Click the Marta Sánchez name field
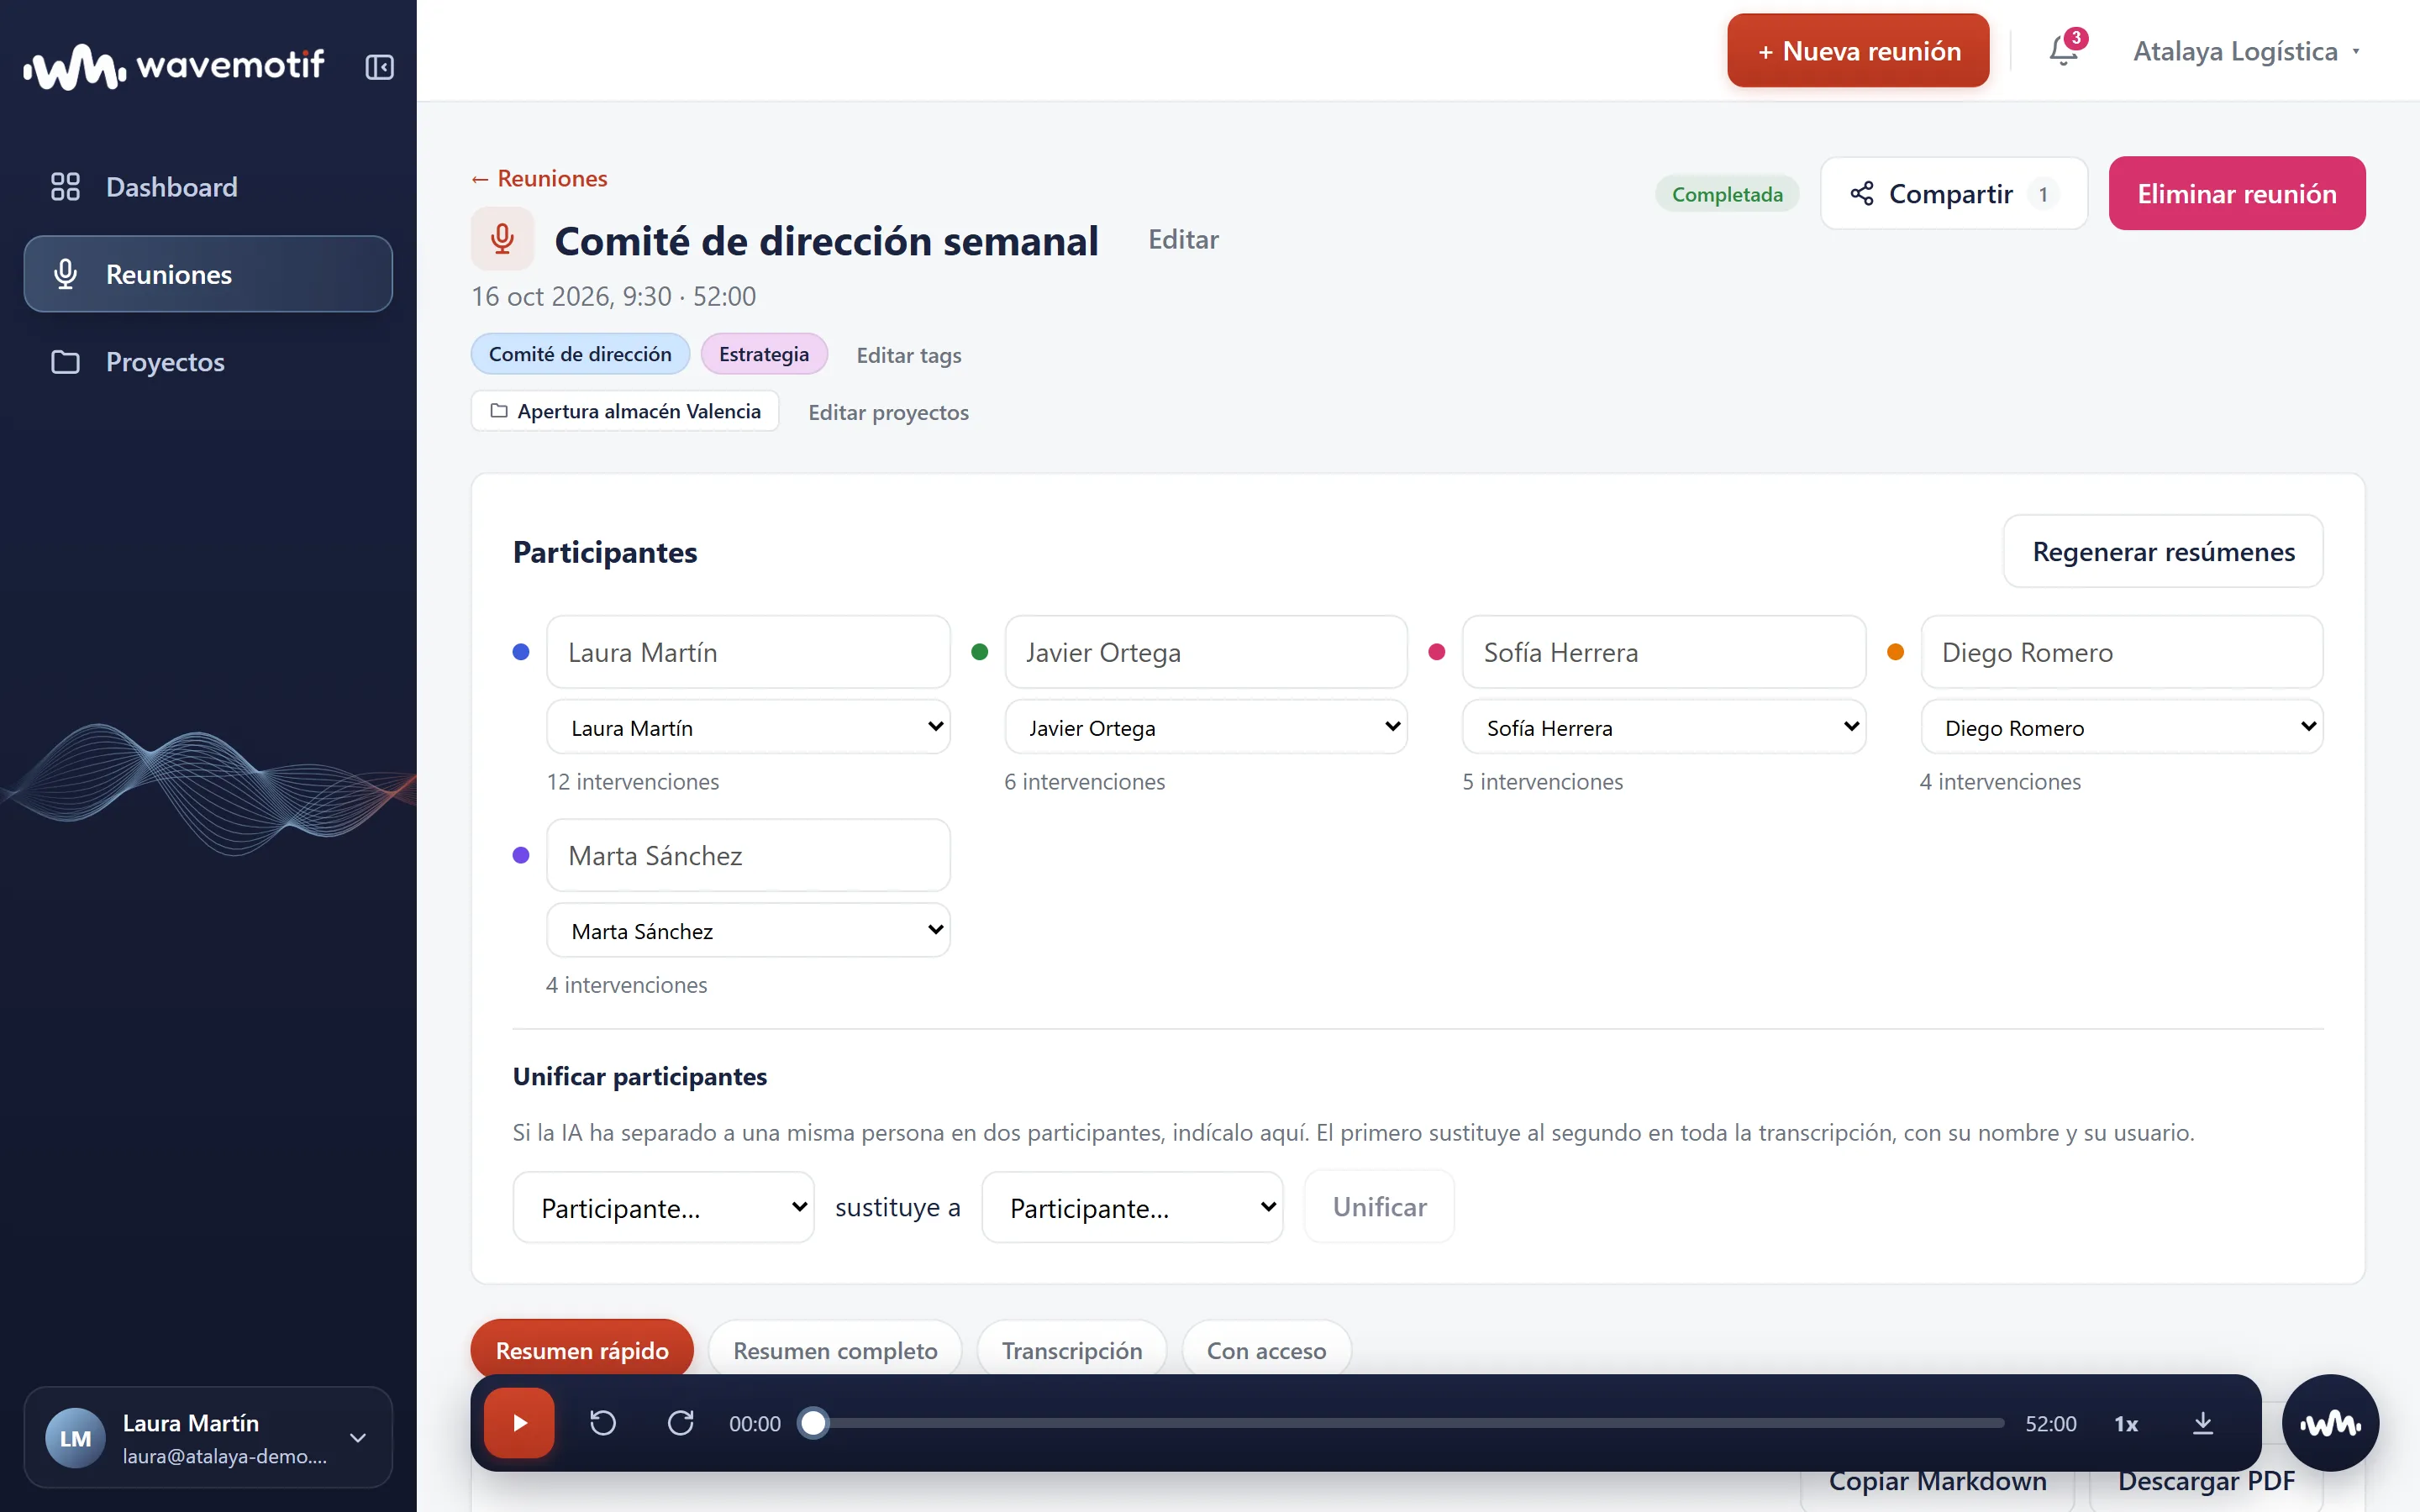Screen dimensions: 2420x1512 [x=748, y=855]
